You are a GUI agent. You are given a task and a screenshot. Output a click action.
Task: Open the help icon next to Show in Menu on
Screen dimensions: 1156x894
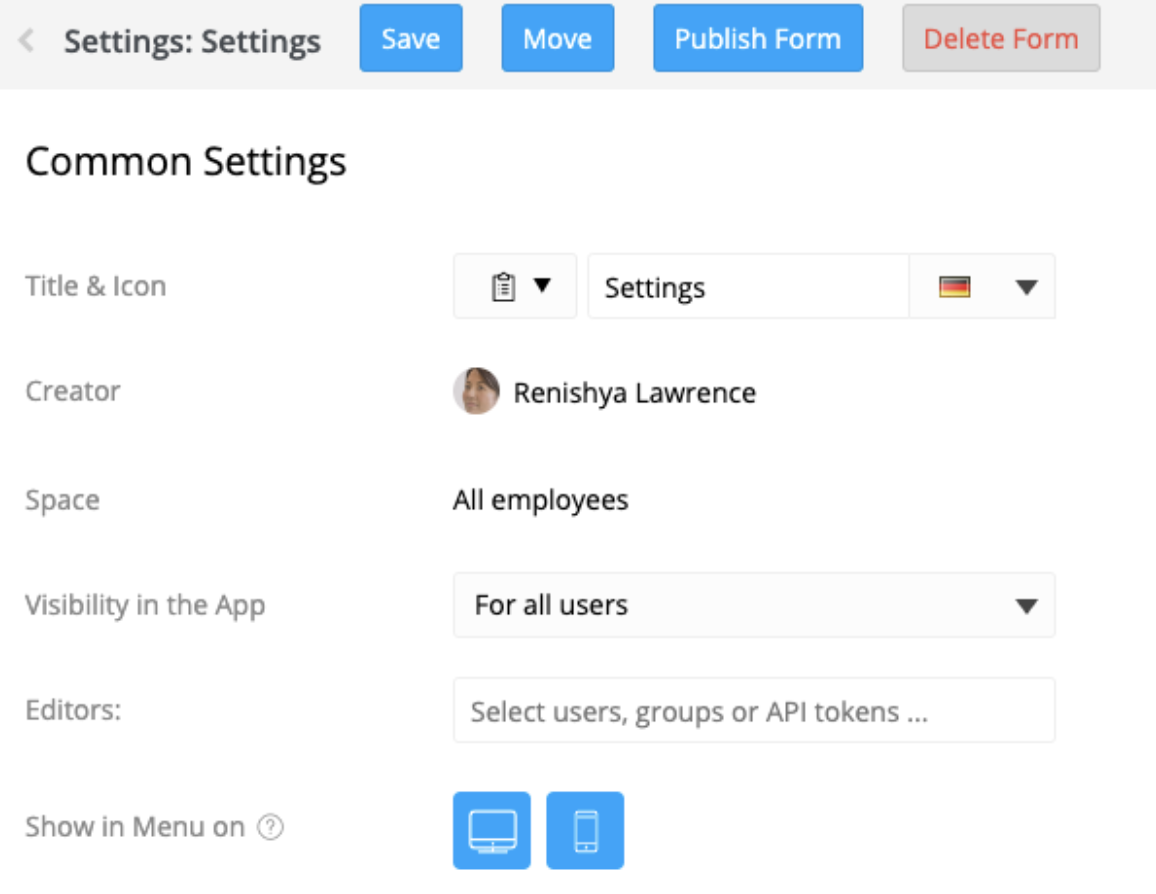pos(271,827)
